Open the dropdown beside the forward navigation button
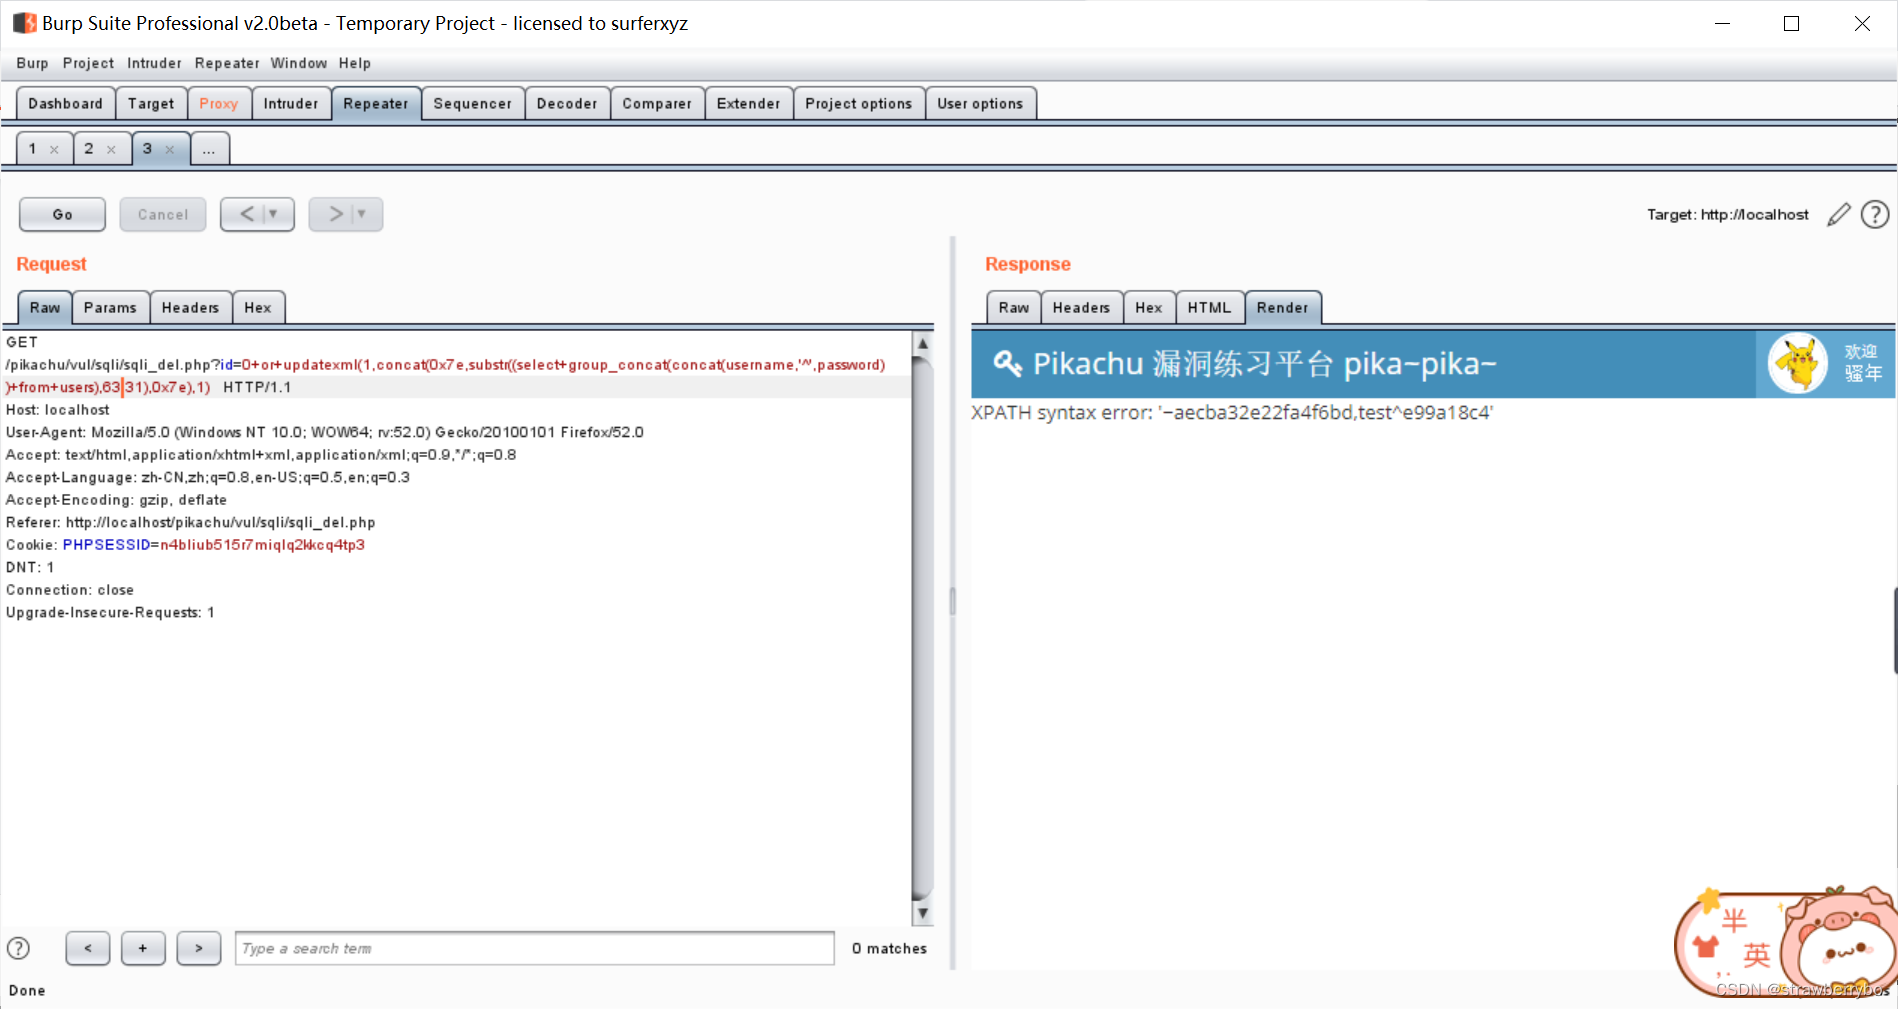1898x1009 pixels. [x=364, y=213]
